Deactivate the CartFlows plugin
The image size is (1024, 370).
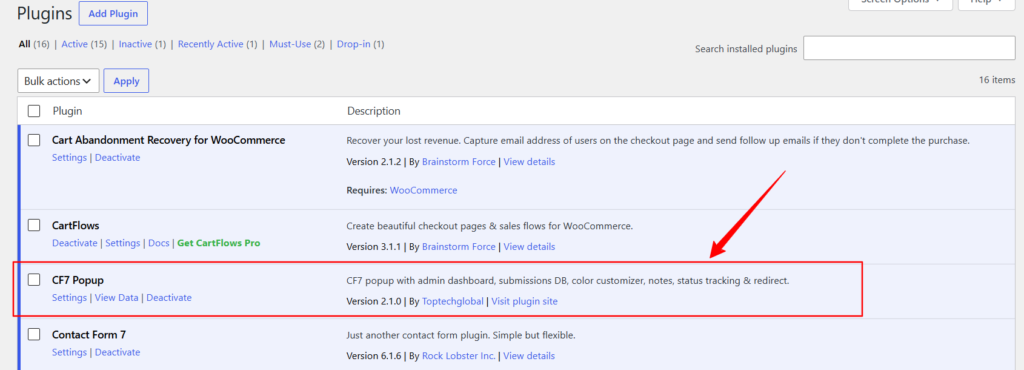pyautogui.click(x=74, y=243)
